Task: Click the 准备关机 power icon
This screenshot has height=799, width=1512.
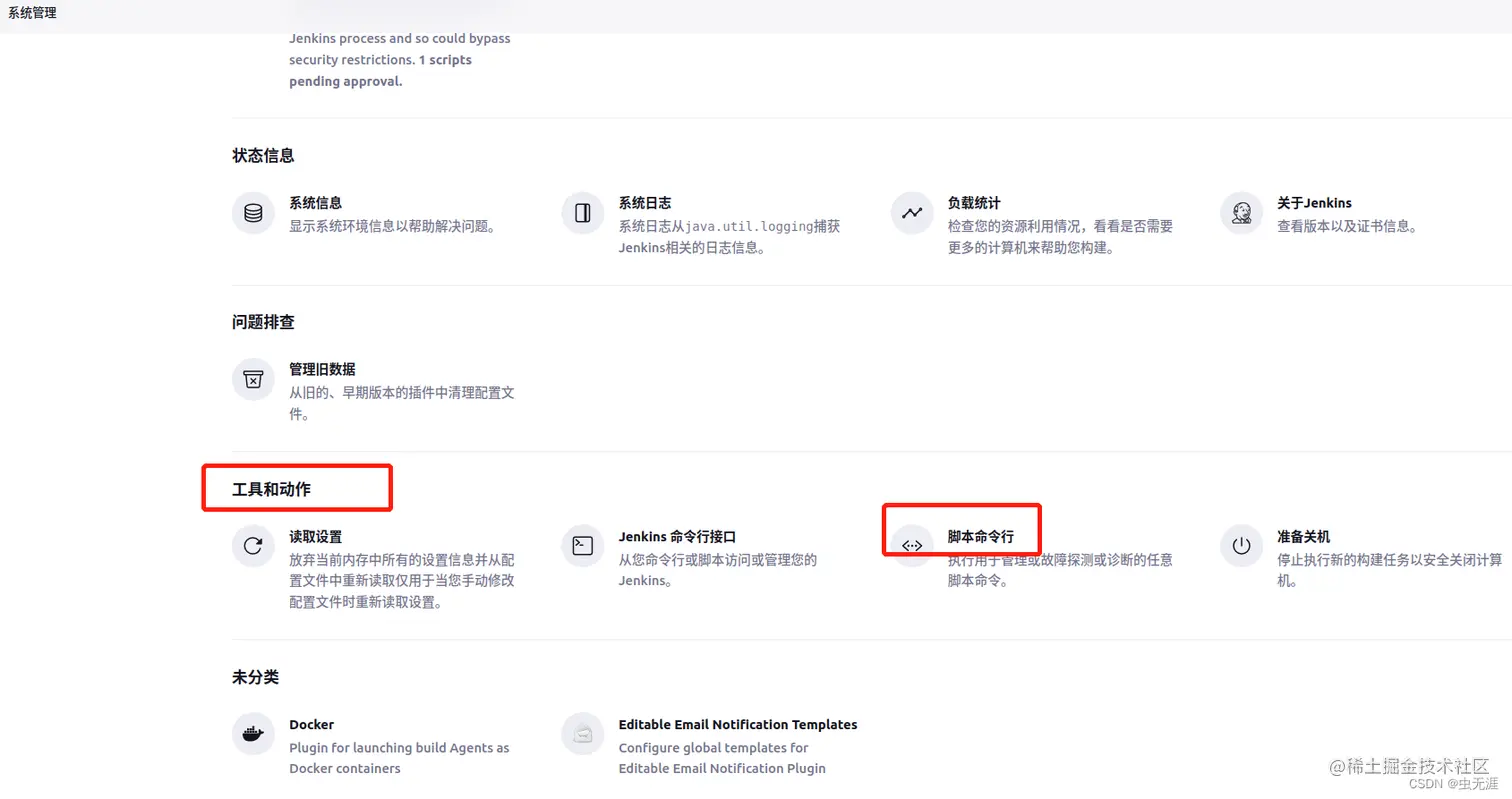Action: coord(1240,546)
